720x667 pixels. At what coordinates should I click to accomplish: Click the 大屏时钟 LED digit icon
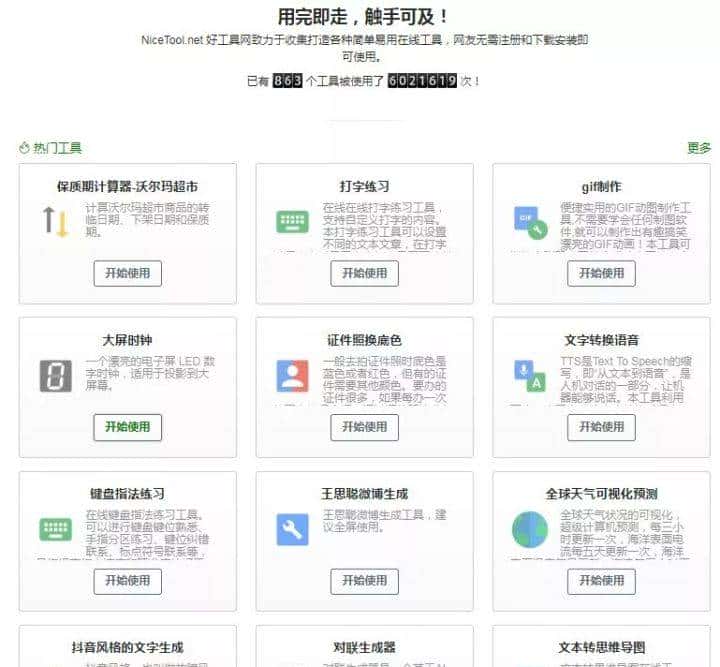(x=56, y=376)
